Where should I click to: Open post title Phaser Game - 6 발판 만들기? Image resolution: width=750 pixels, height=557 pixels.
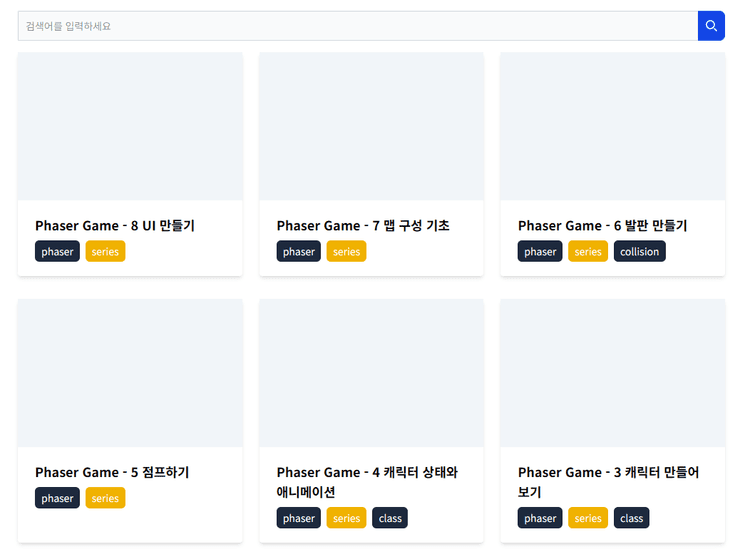click(x=602, y=225)
